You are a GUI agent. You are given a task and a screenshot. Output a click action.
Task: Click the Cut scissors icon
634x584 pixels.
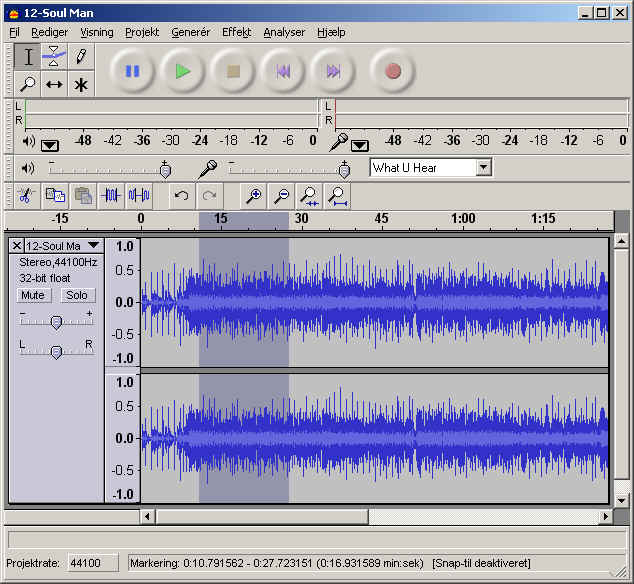[26, 195]
